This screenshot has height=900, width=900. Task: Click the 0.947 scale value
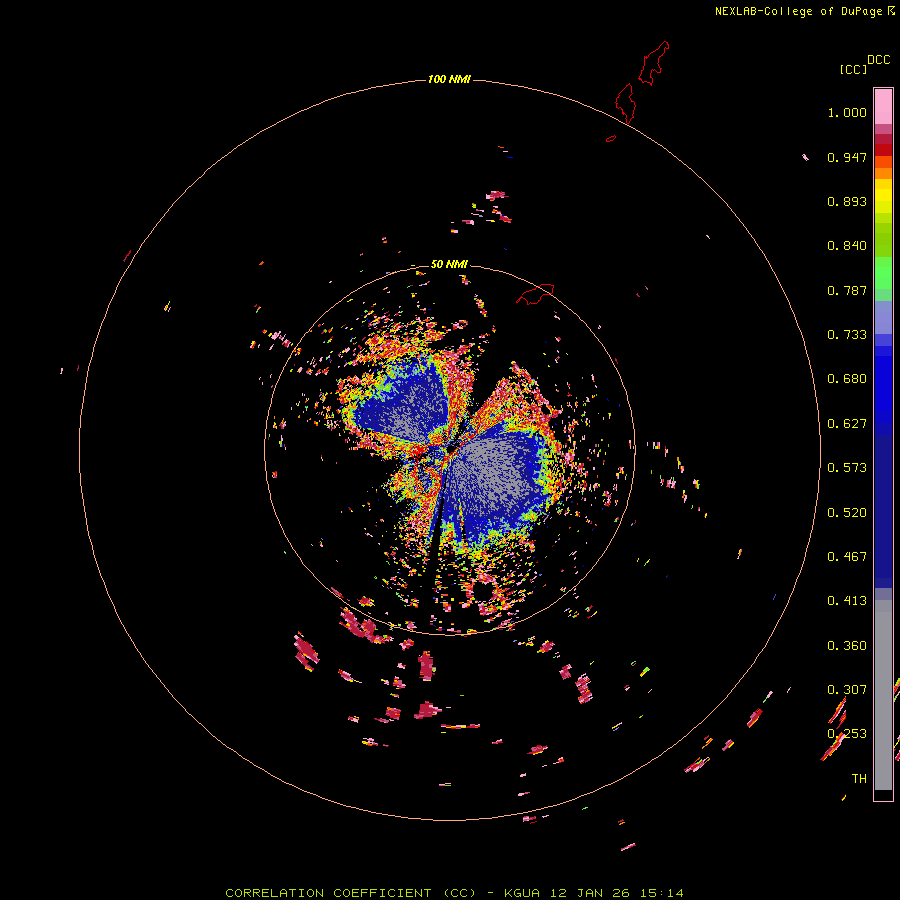point(847,157)
